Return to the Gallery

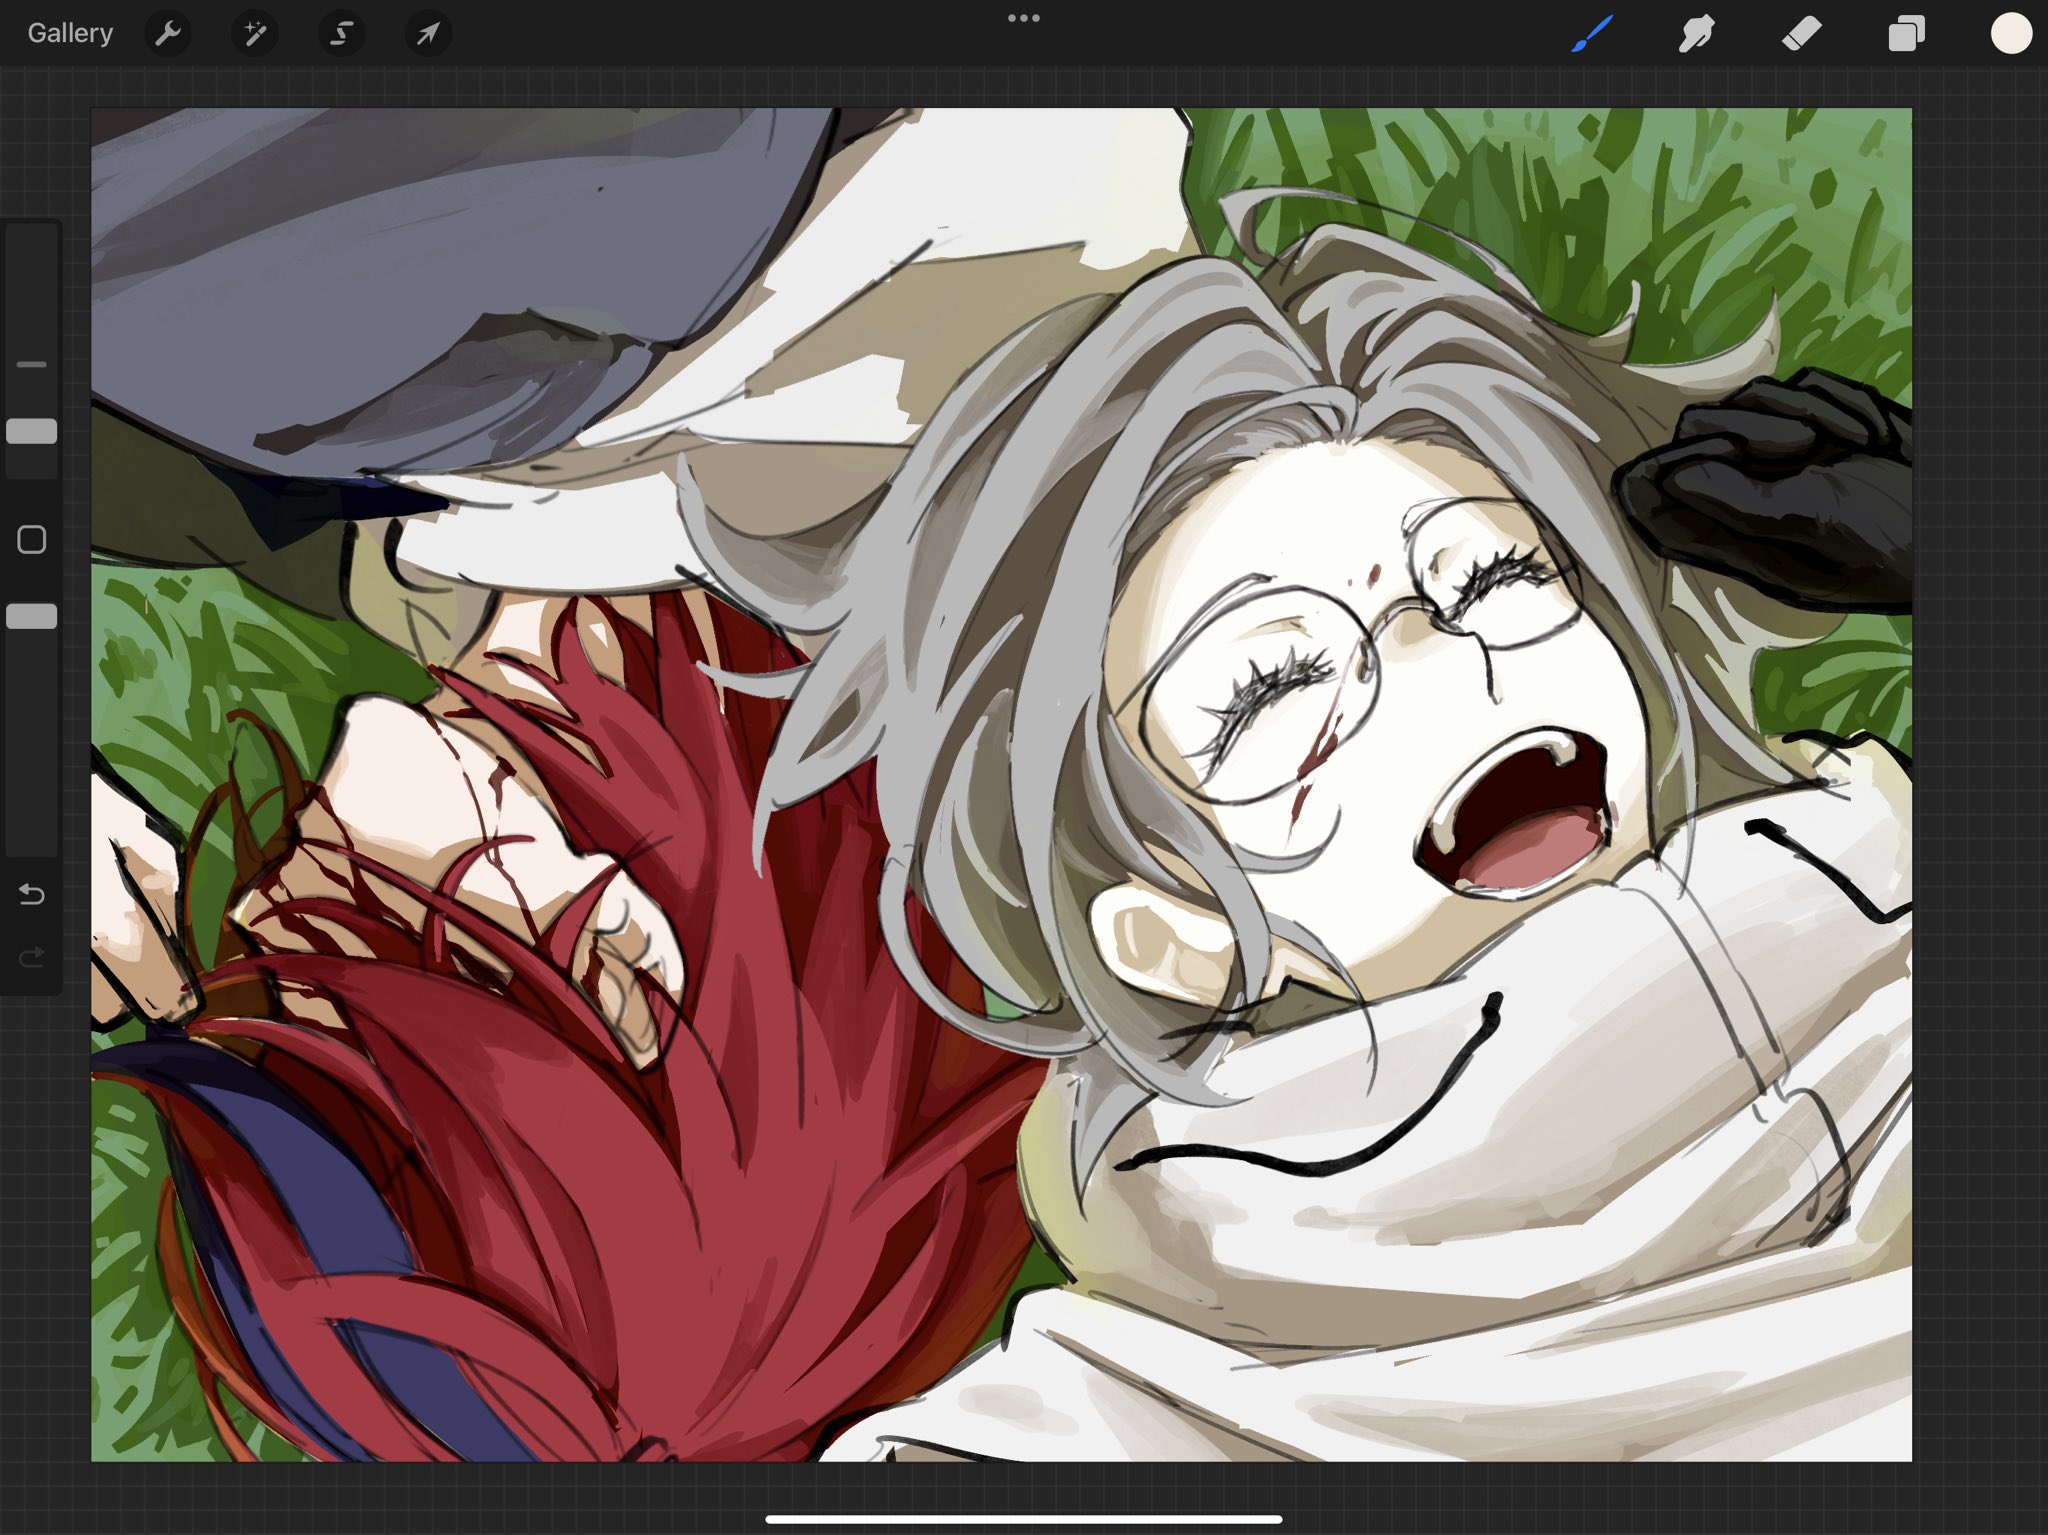tap(70, 33)
